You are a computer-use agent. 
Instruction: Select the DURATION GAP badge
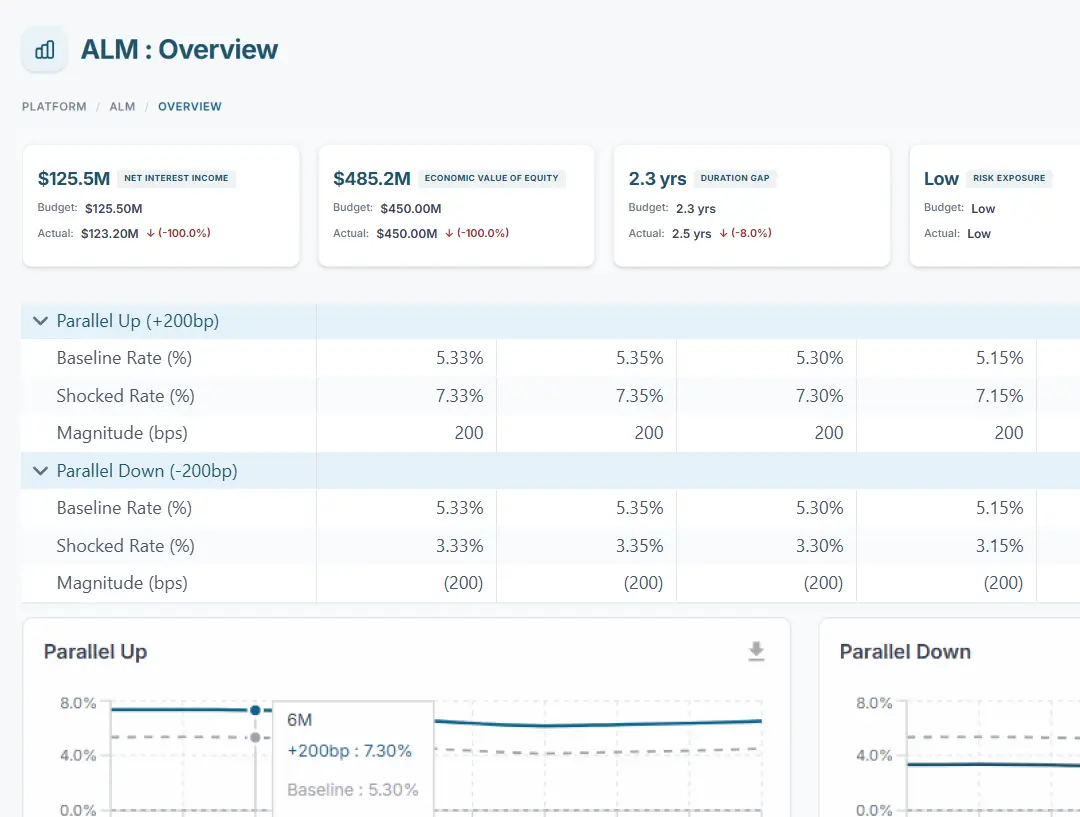pyautogui.click(x=735, y=178)
